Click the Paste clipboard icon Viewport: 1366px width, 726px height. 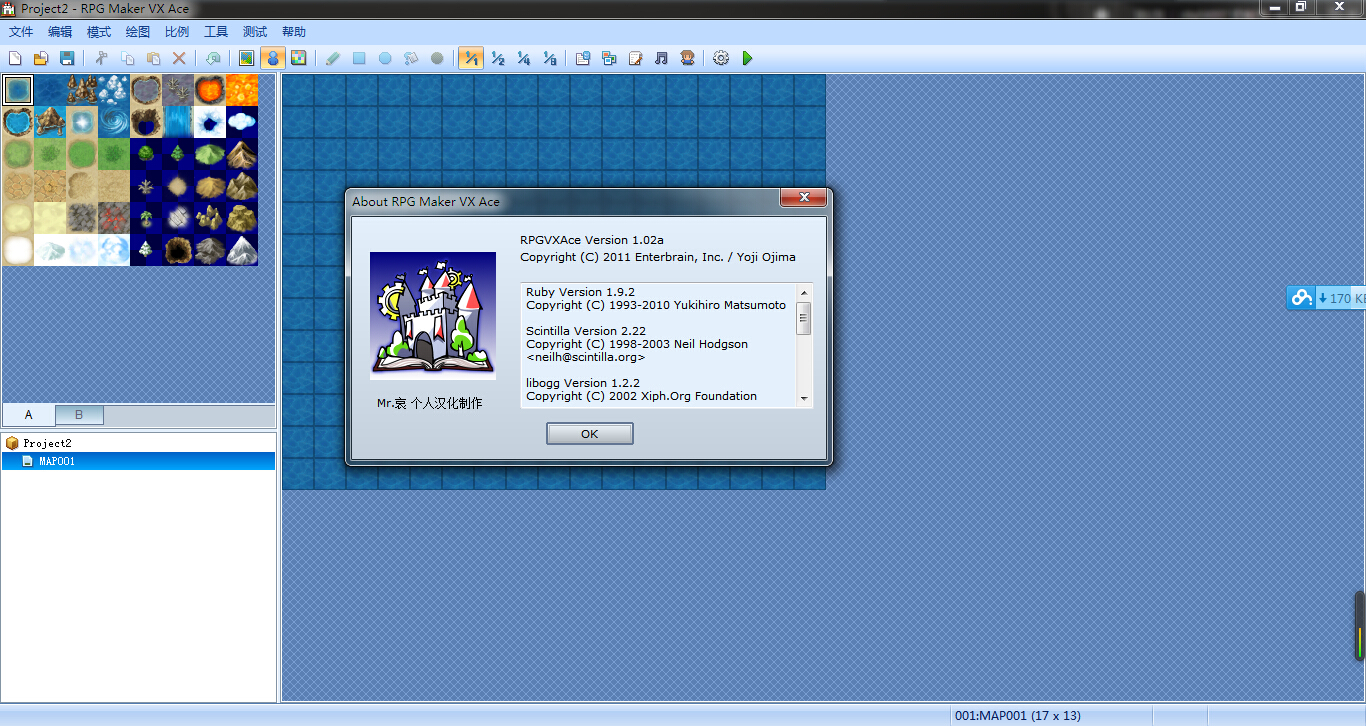154,59
